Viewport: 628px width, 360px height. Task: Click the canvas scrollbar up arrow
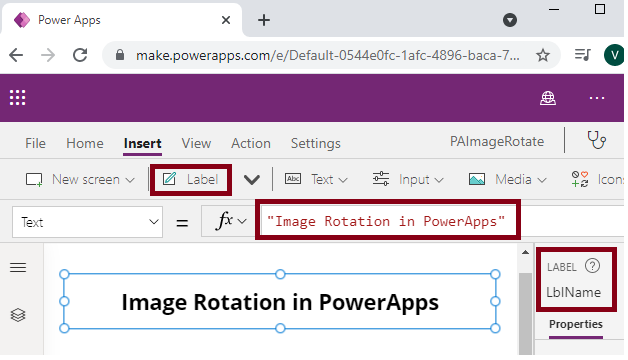tap(525, 252)
